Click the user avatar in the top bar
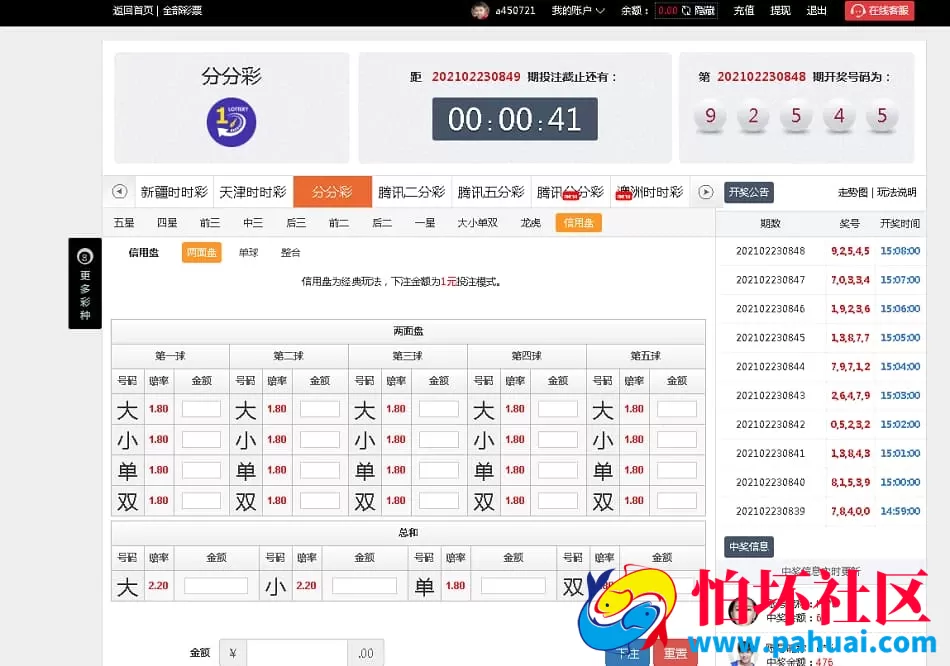The height and width of the screenshot is (666, 950). click(x=479, y=11)
